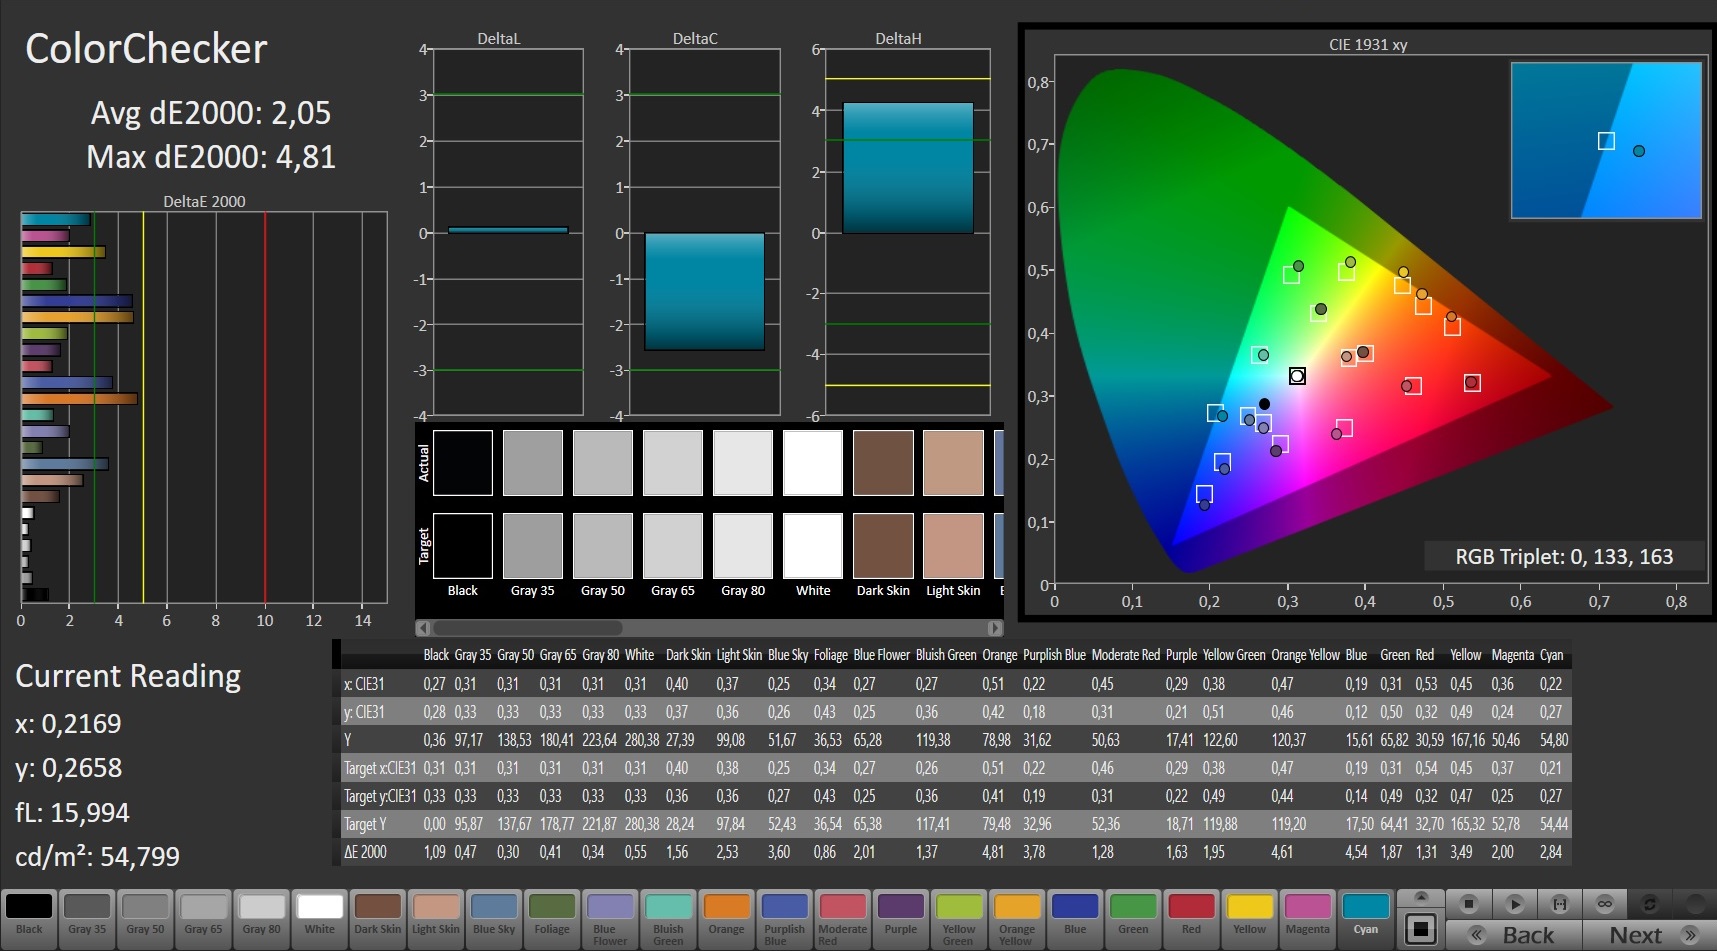The width and height of the screenshot is (1717, 951).
Task: Click the left arrow of the patch strip scrollbar
Action: 423,628
